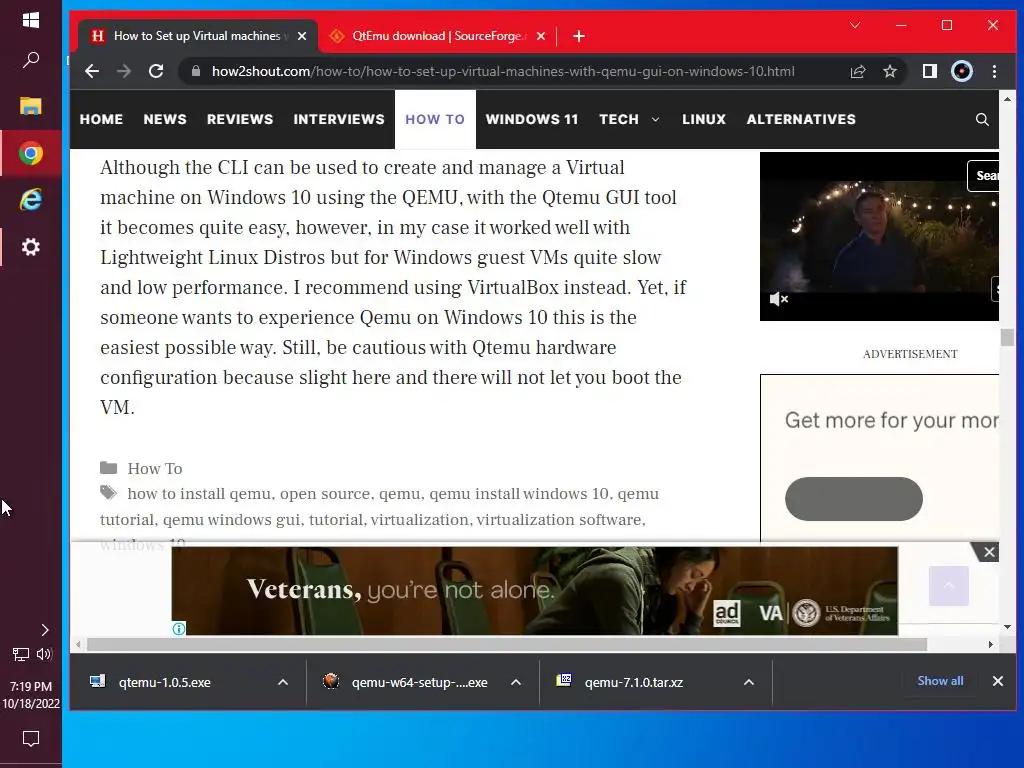Open the NEWS section

165,120
